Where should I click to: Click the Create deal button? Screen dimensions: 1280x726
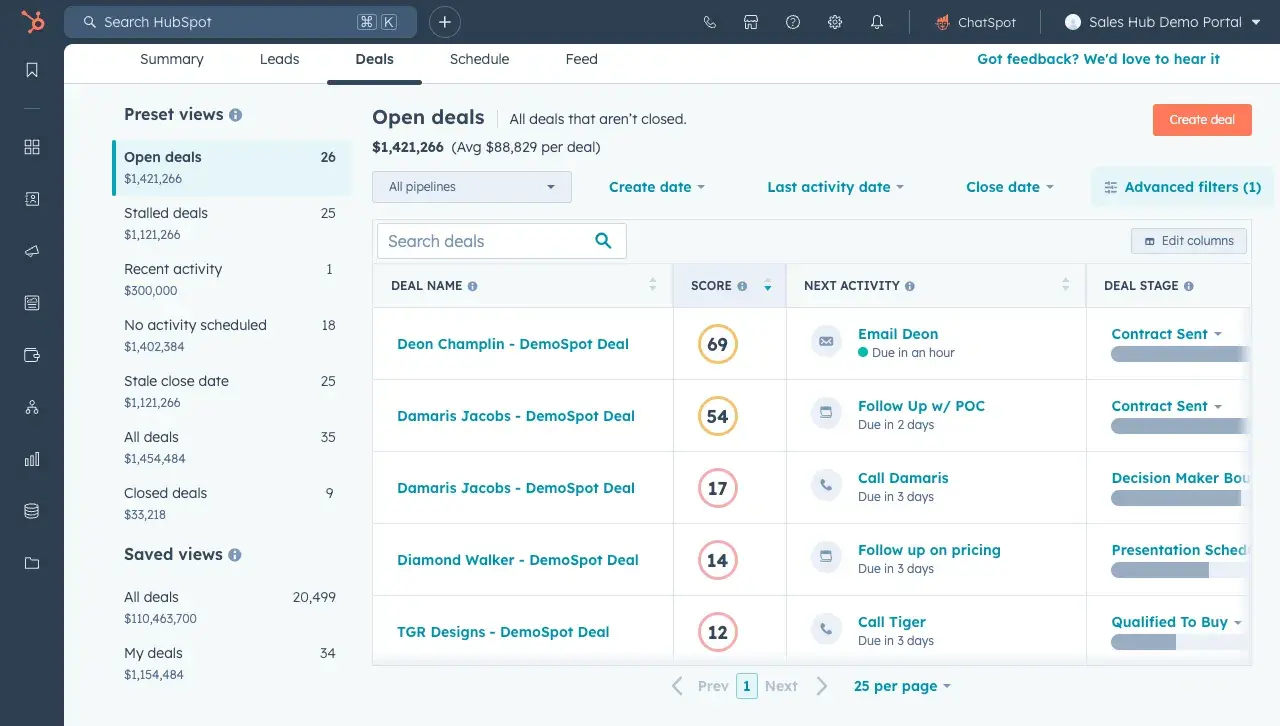click(x=1201, y=120)
